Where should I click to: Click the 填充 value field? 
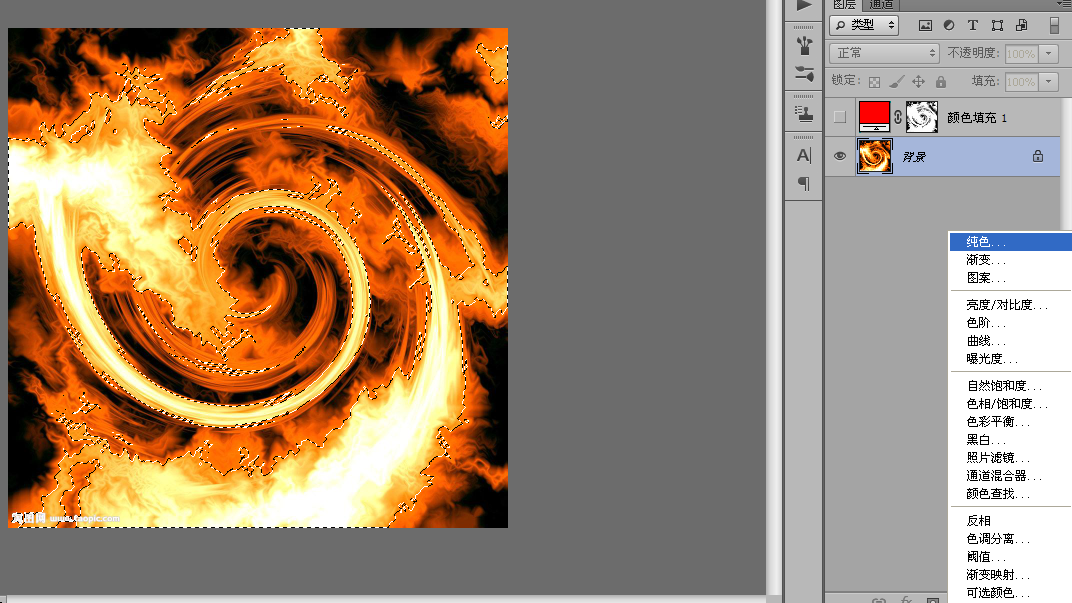click(1021, 82)
